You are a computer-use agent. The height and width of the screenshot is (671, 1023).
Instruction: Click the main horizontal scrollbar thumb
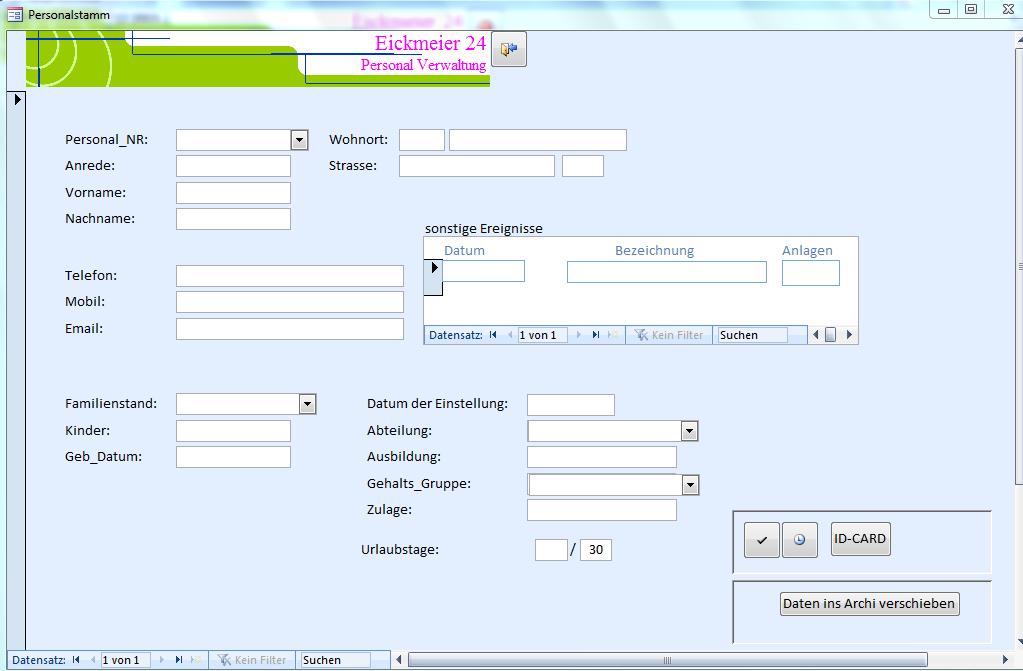point(667,660)
